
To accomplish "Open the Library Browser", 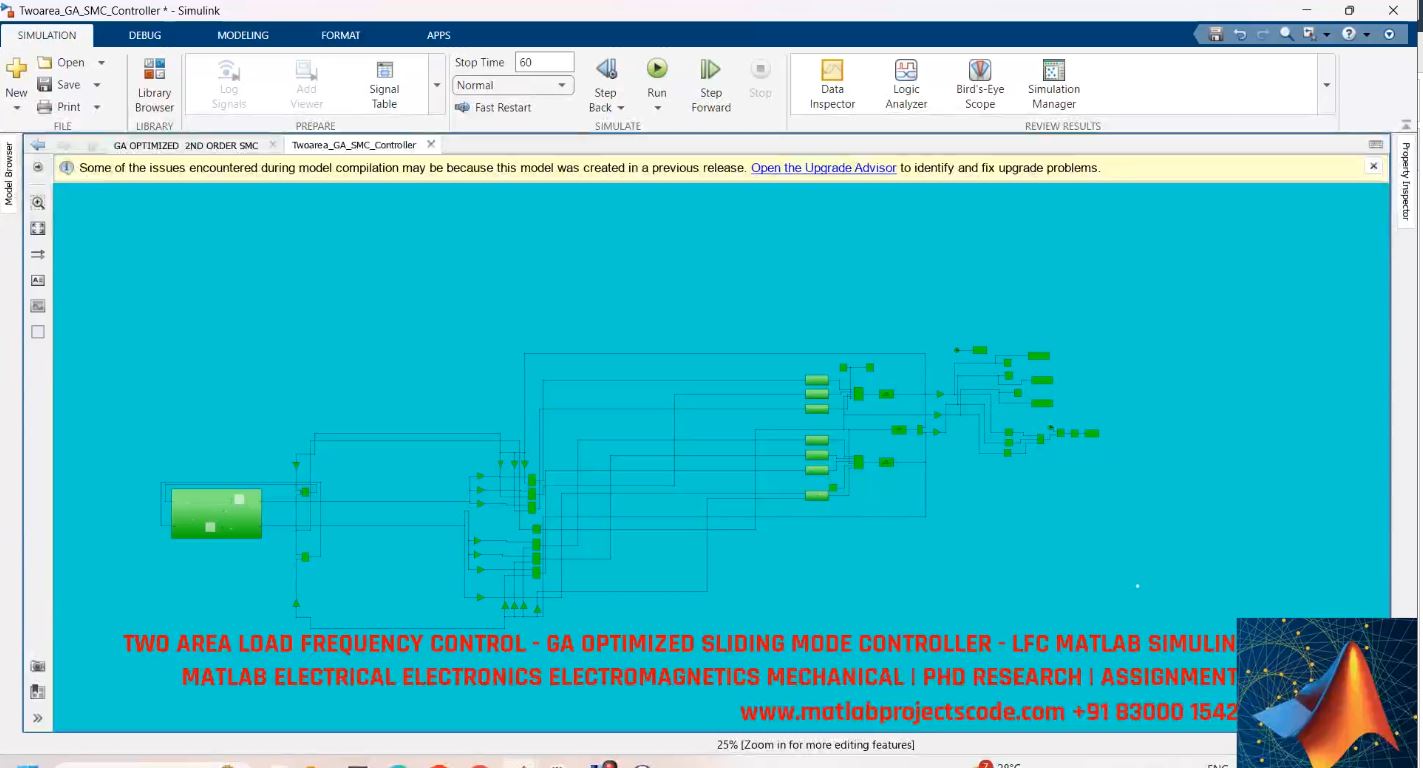I will point(154,84).
